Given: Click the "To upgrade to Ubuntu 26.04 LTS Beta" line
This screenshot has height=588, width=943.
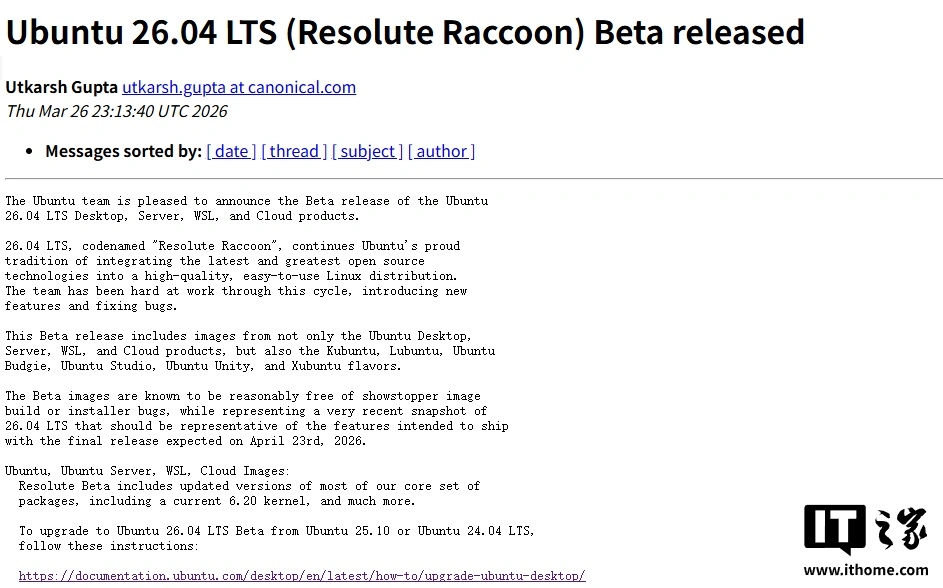Looking at the screenshot, I should point(276,531).
